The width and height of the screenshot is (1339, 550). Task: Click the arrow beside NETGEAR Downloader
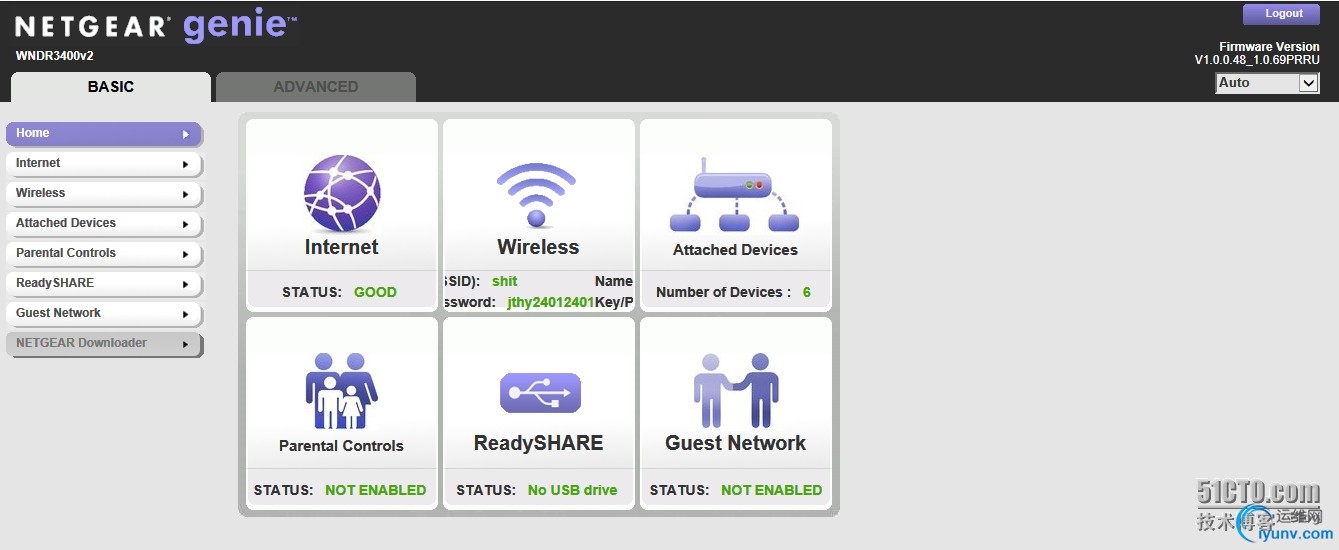[186, 344]
